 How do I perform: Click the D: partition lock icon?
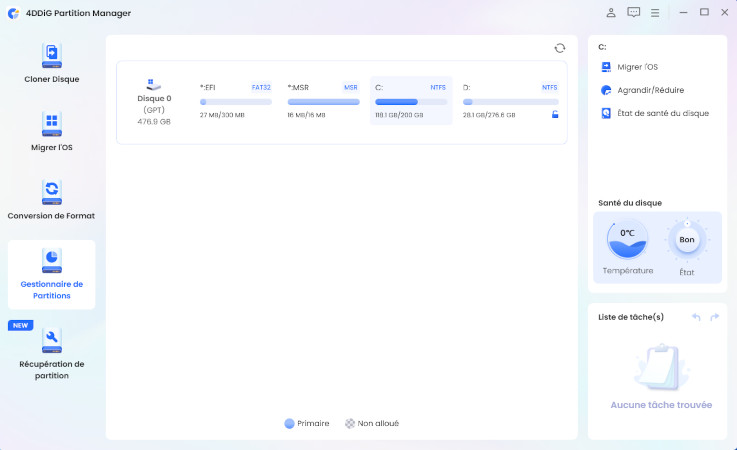pyautogui.click(x=555, y=115)
